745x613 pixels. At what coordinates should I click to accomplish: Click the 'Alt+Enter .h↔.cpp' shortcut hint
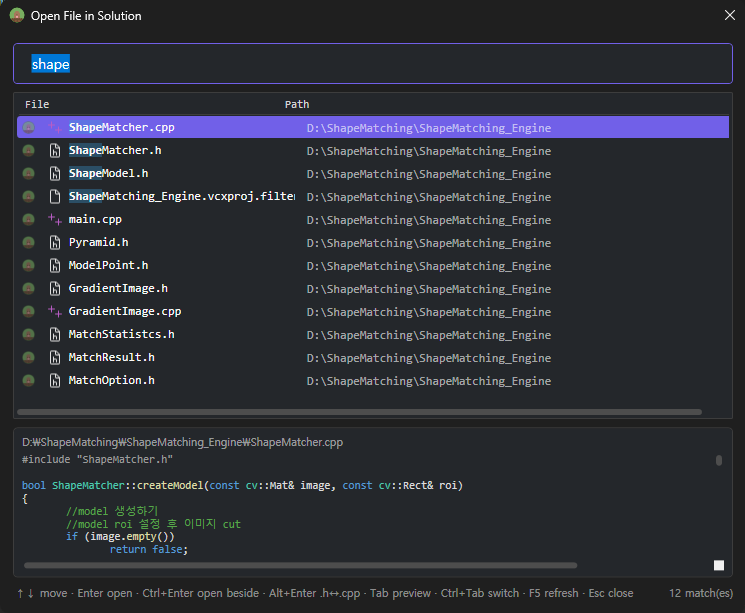click(315, 593)
